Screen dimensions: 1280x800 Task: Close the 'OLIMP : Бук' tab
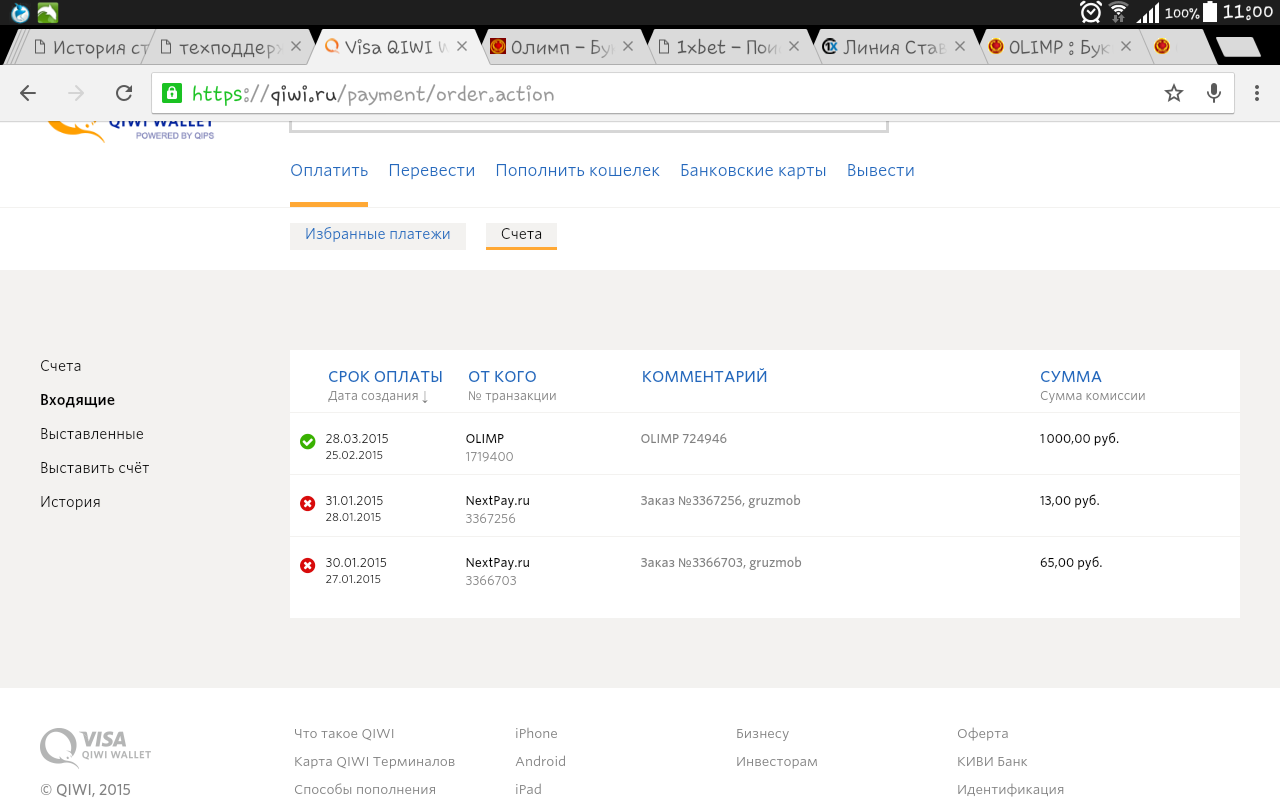[x=1127, y=46]
